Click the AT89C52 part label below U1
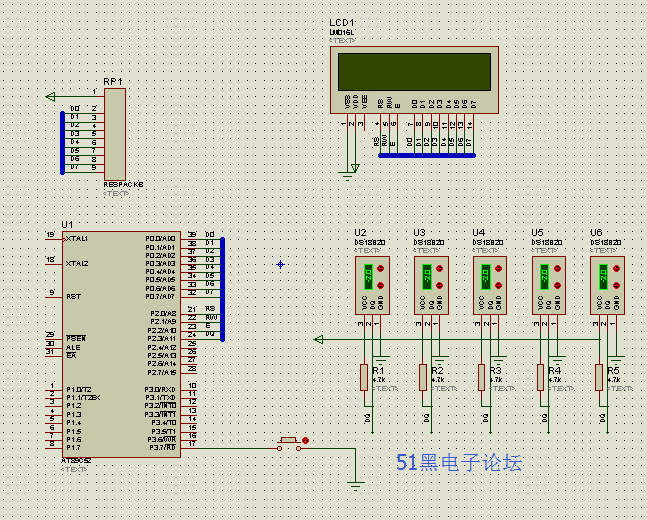Viewport: 647px width, 520px height. point(76,461)
